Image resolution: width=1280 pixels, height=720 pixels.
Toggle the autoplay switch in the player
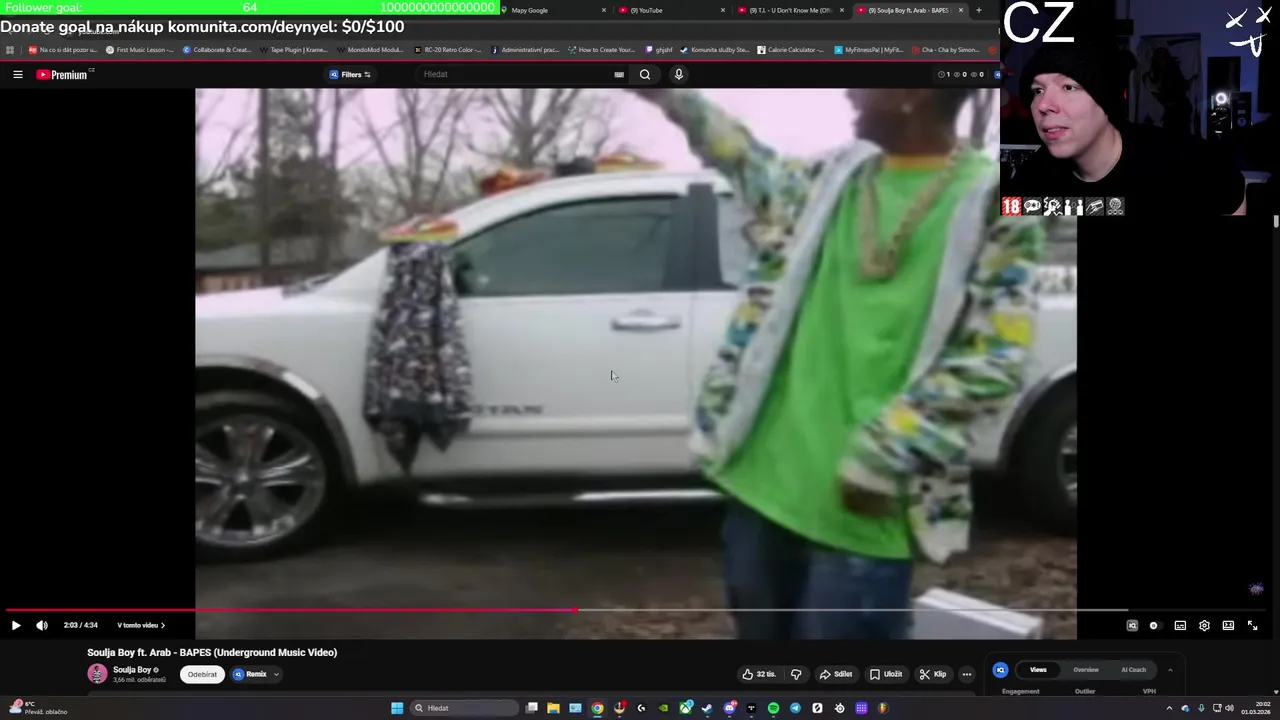[x=1154, y=625]
